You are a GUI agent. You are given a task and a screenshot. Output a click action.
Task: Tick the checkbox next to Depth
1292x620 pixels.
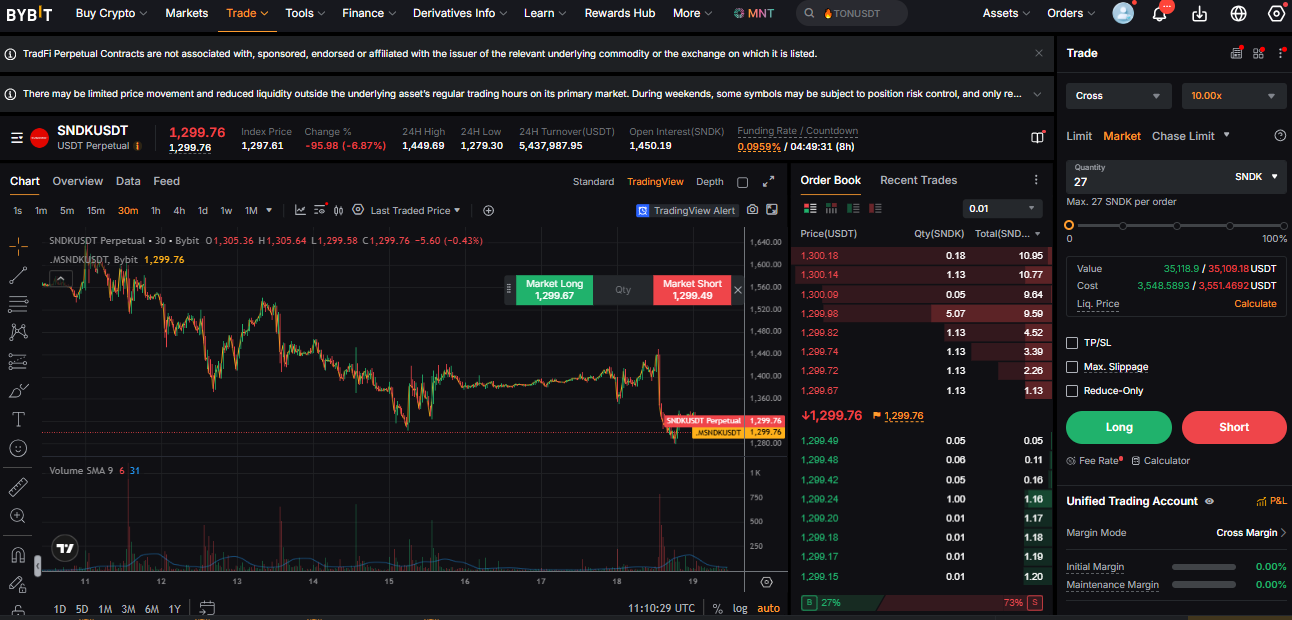pos(742,182)
